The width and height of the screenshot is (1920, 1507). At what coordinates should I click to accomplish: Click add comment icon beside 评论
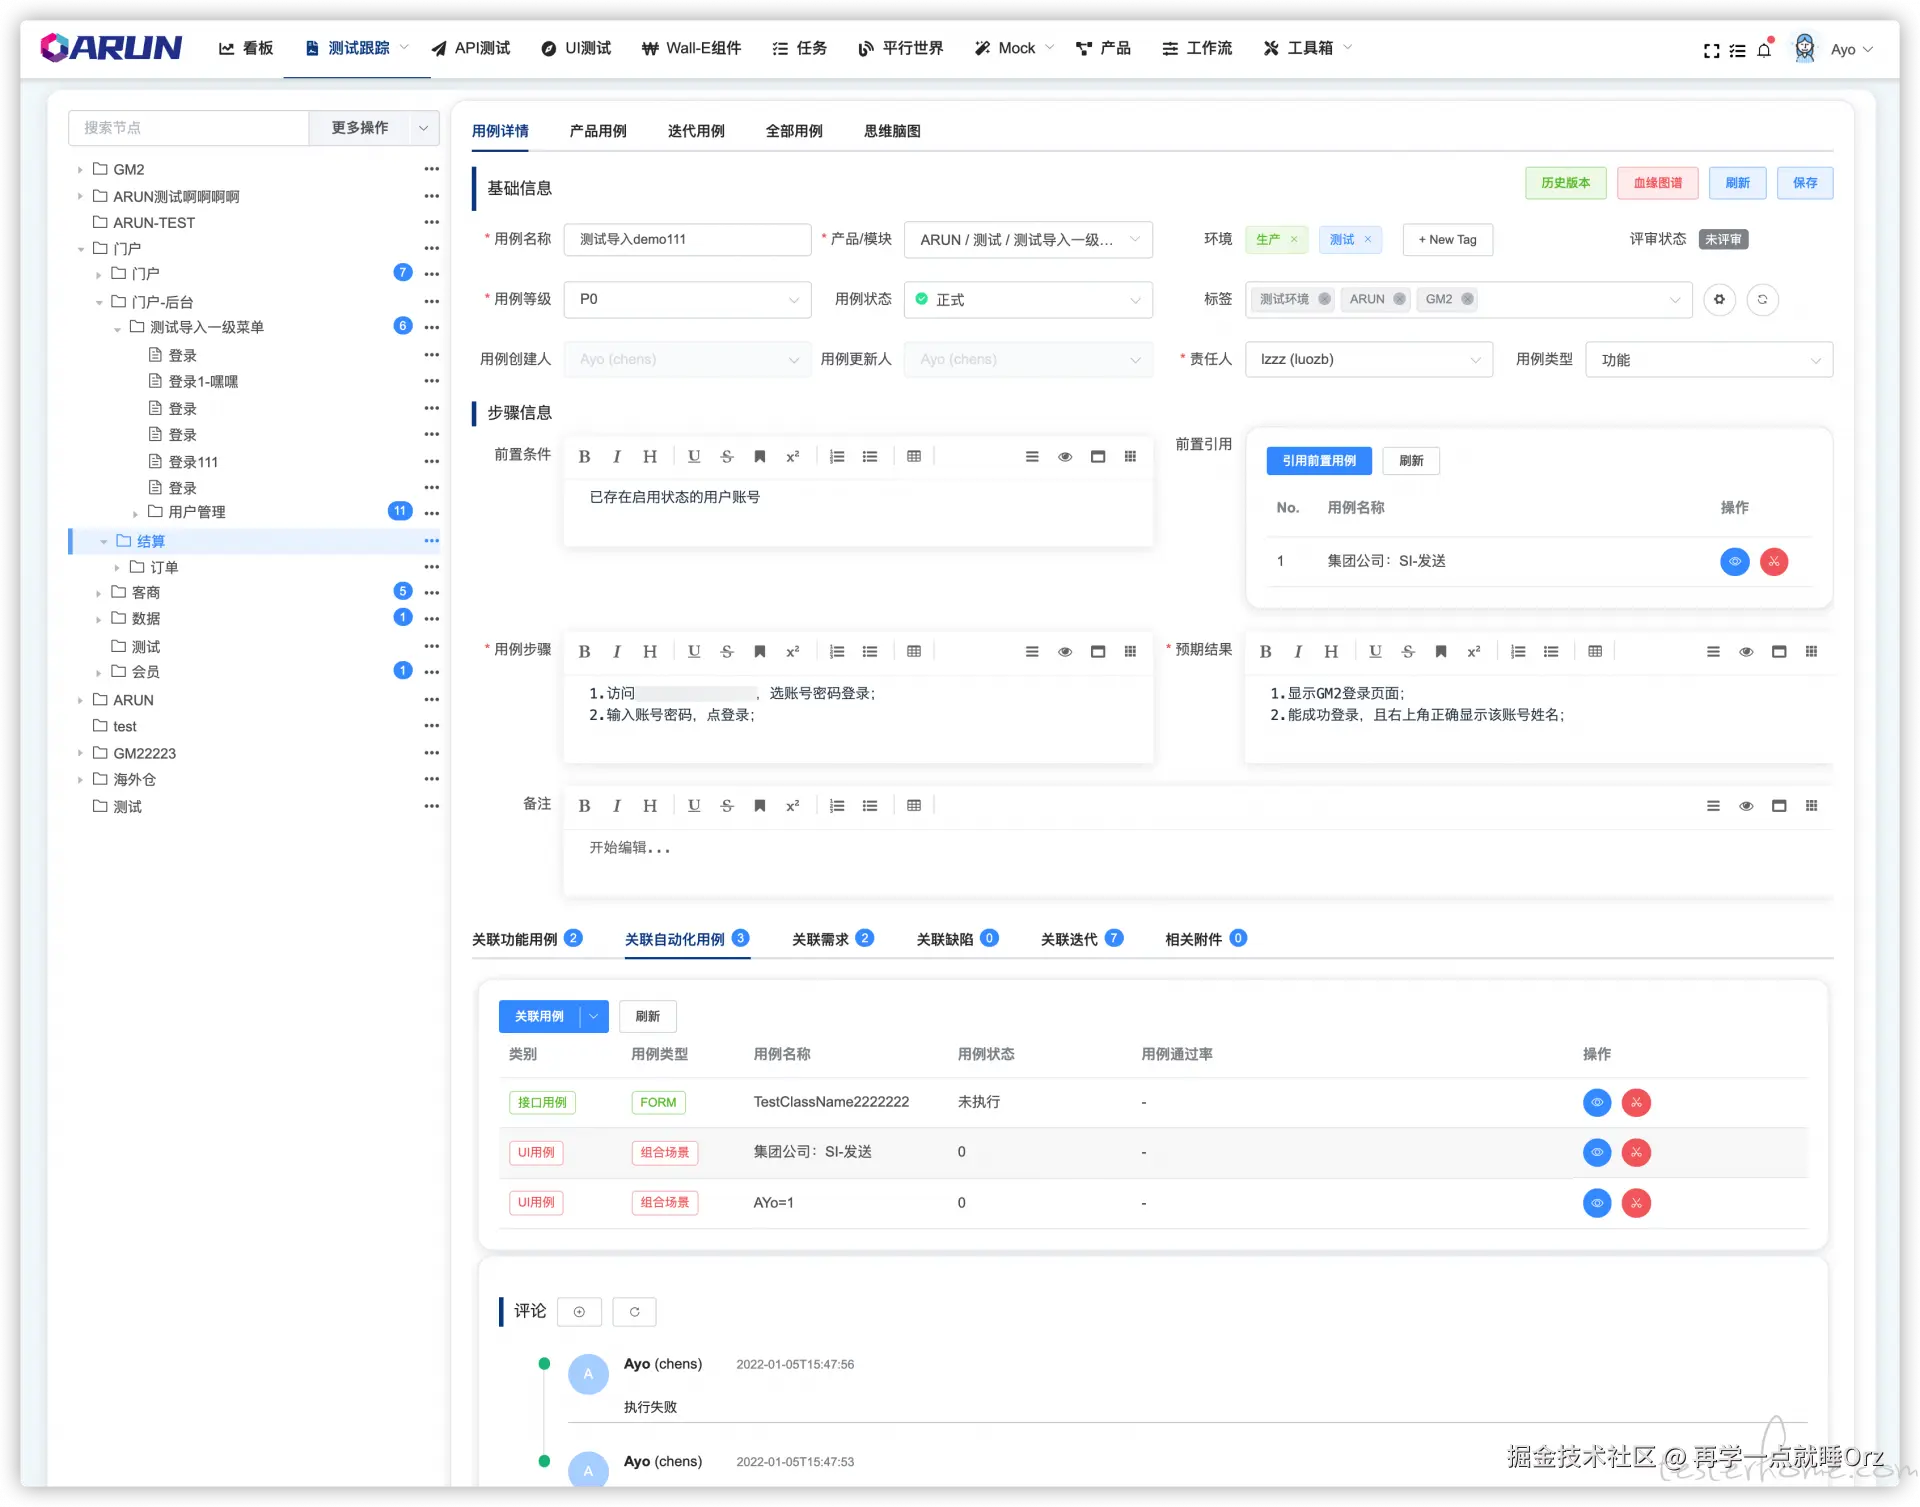tap(579, 1312)
